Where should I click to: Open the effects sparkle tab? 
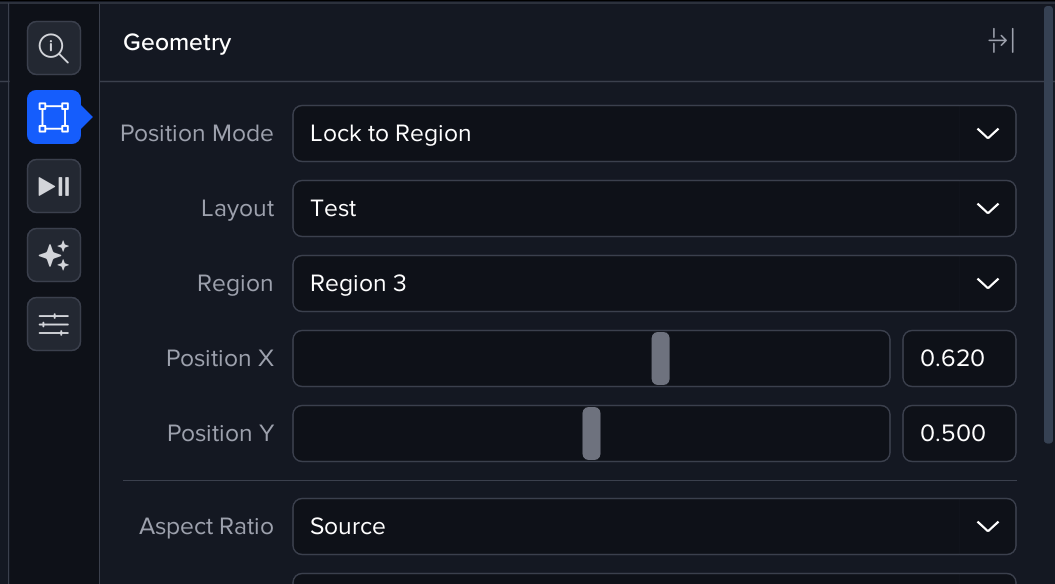coord(54,255)
